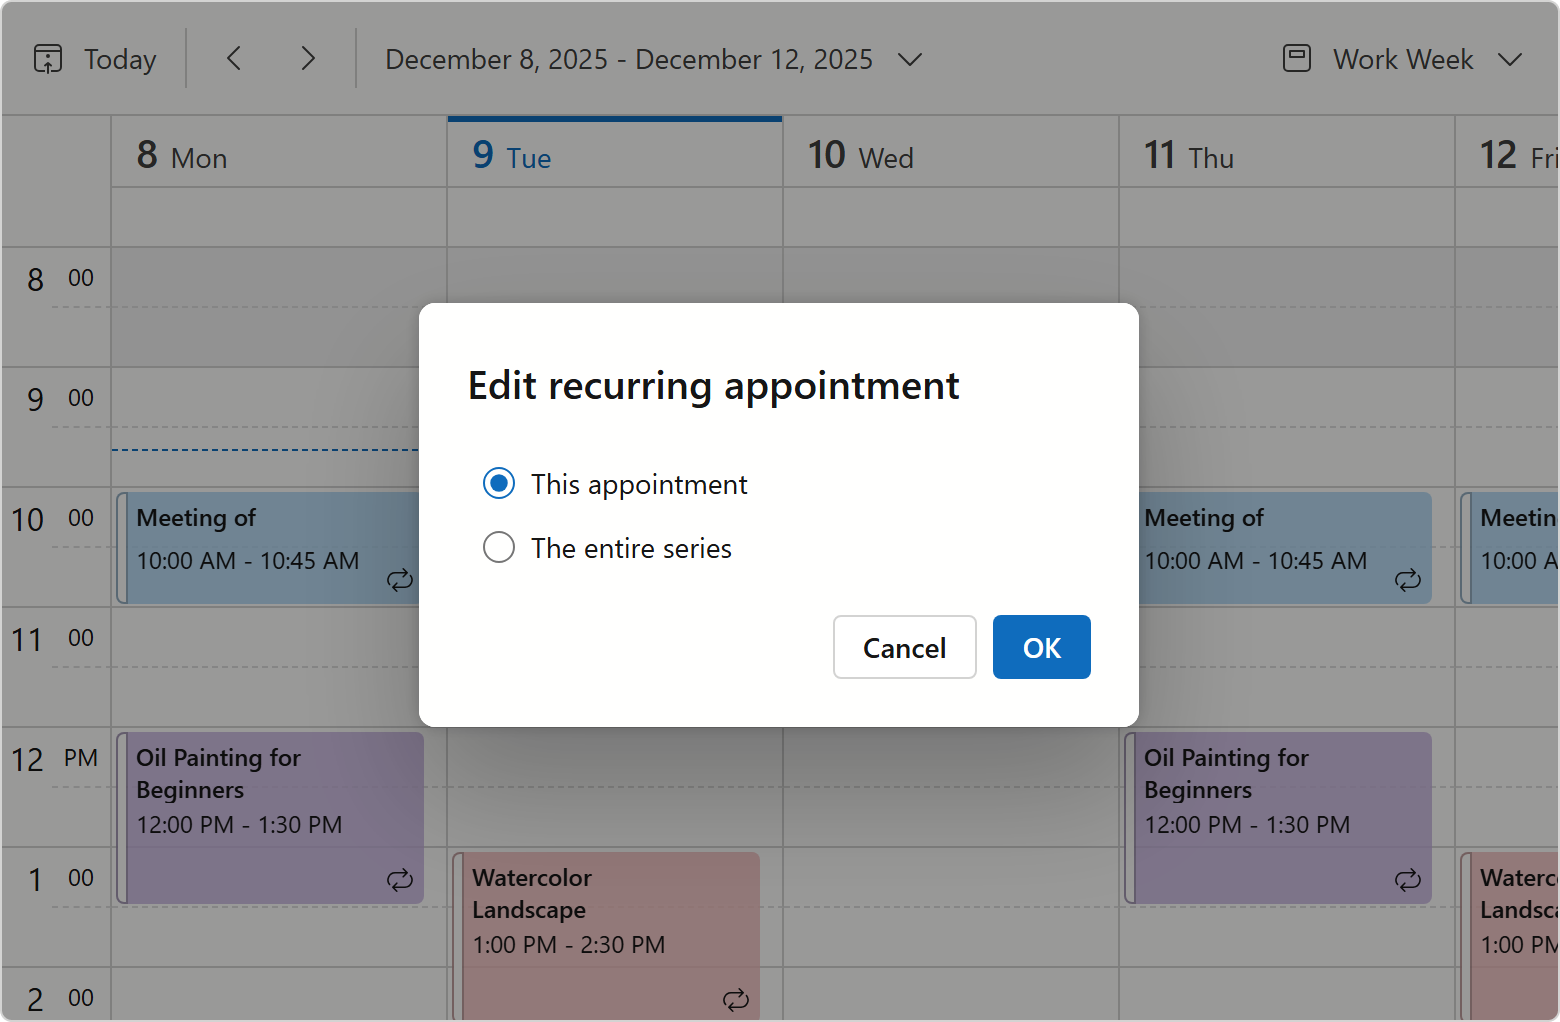Select "The entire series" radio option

(x=499, y=548)
